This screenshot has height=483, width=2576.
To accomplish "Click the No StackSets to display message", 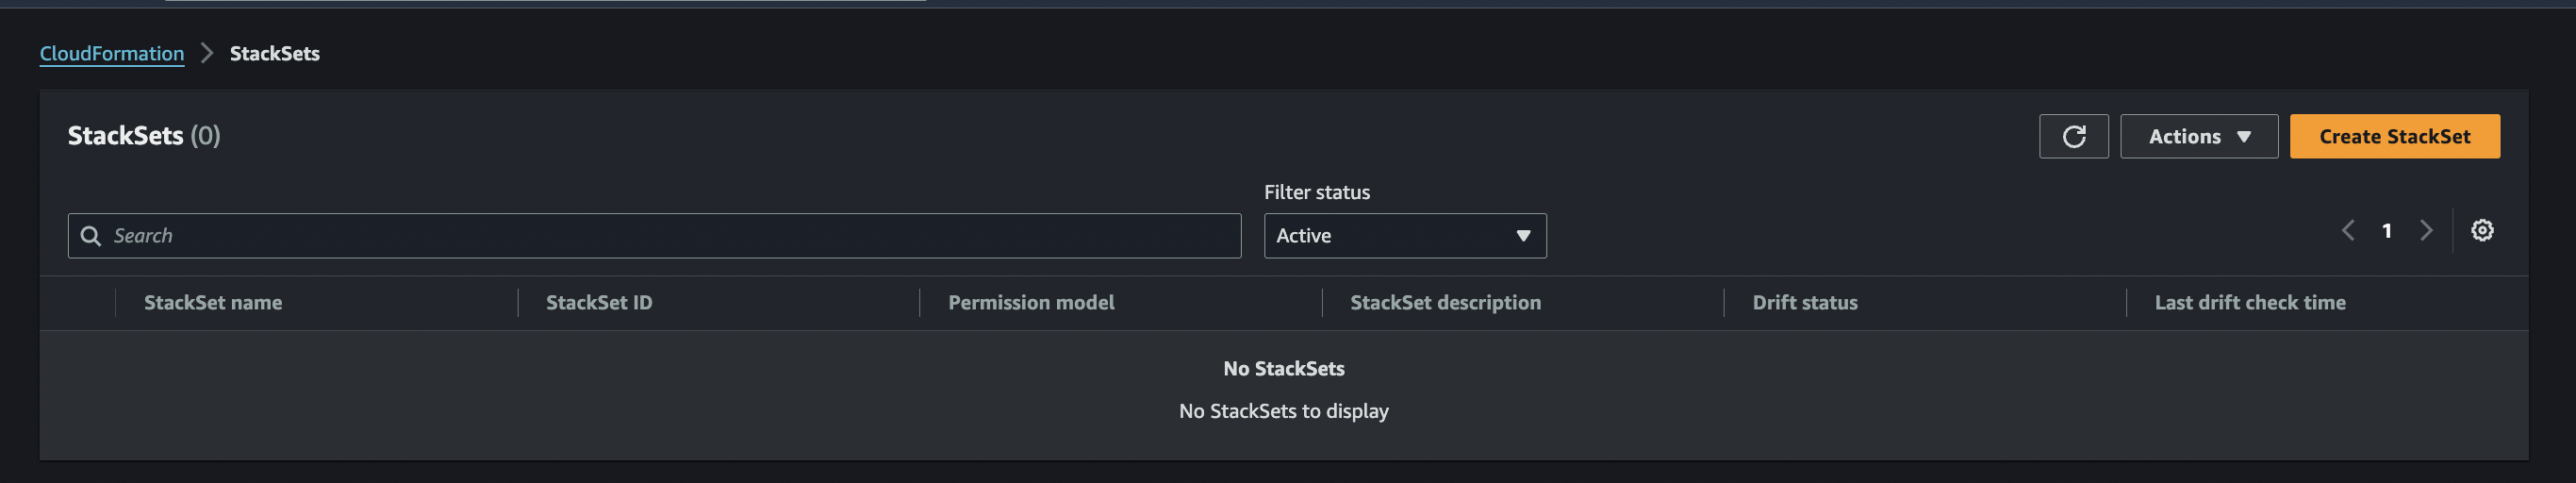I will 1283,411.
